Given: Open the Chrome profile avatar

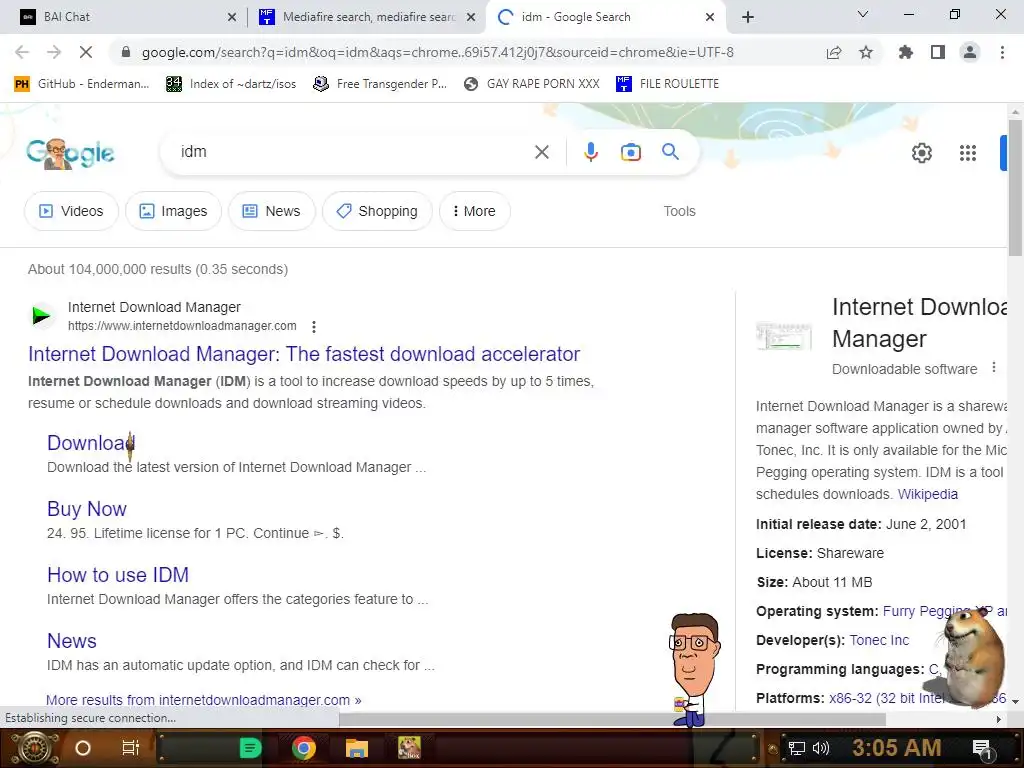Looking at the screenshot, I should (x=970, y=52).
